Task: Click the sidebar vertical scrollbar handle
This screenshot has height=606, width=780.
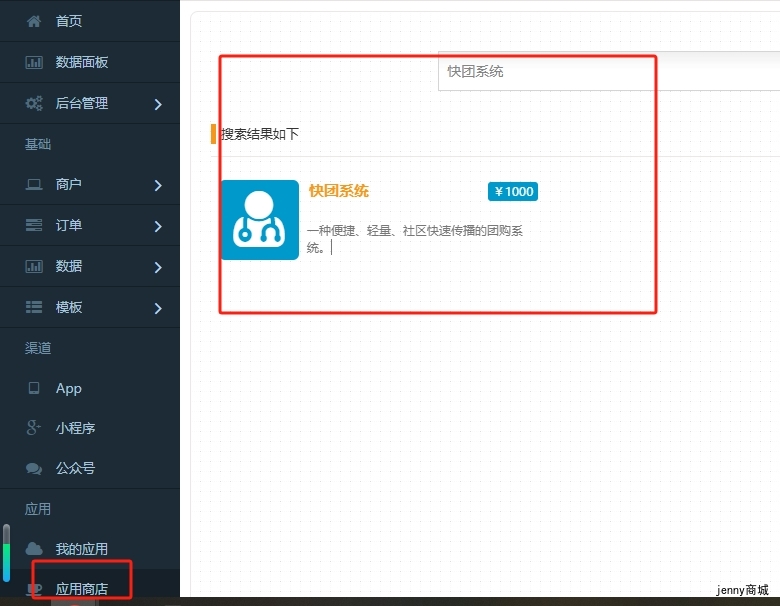Action: 6,553
